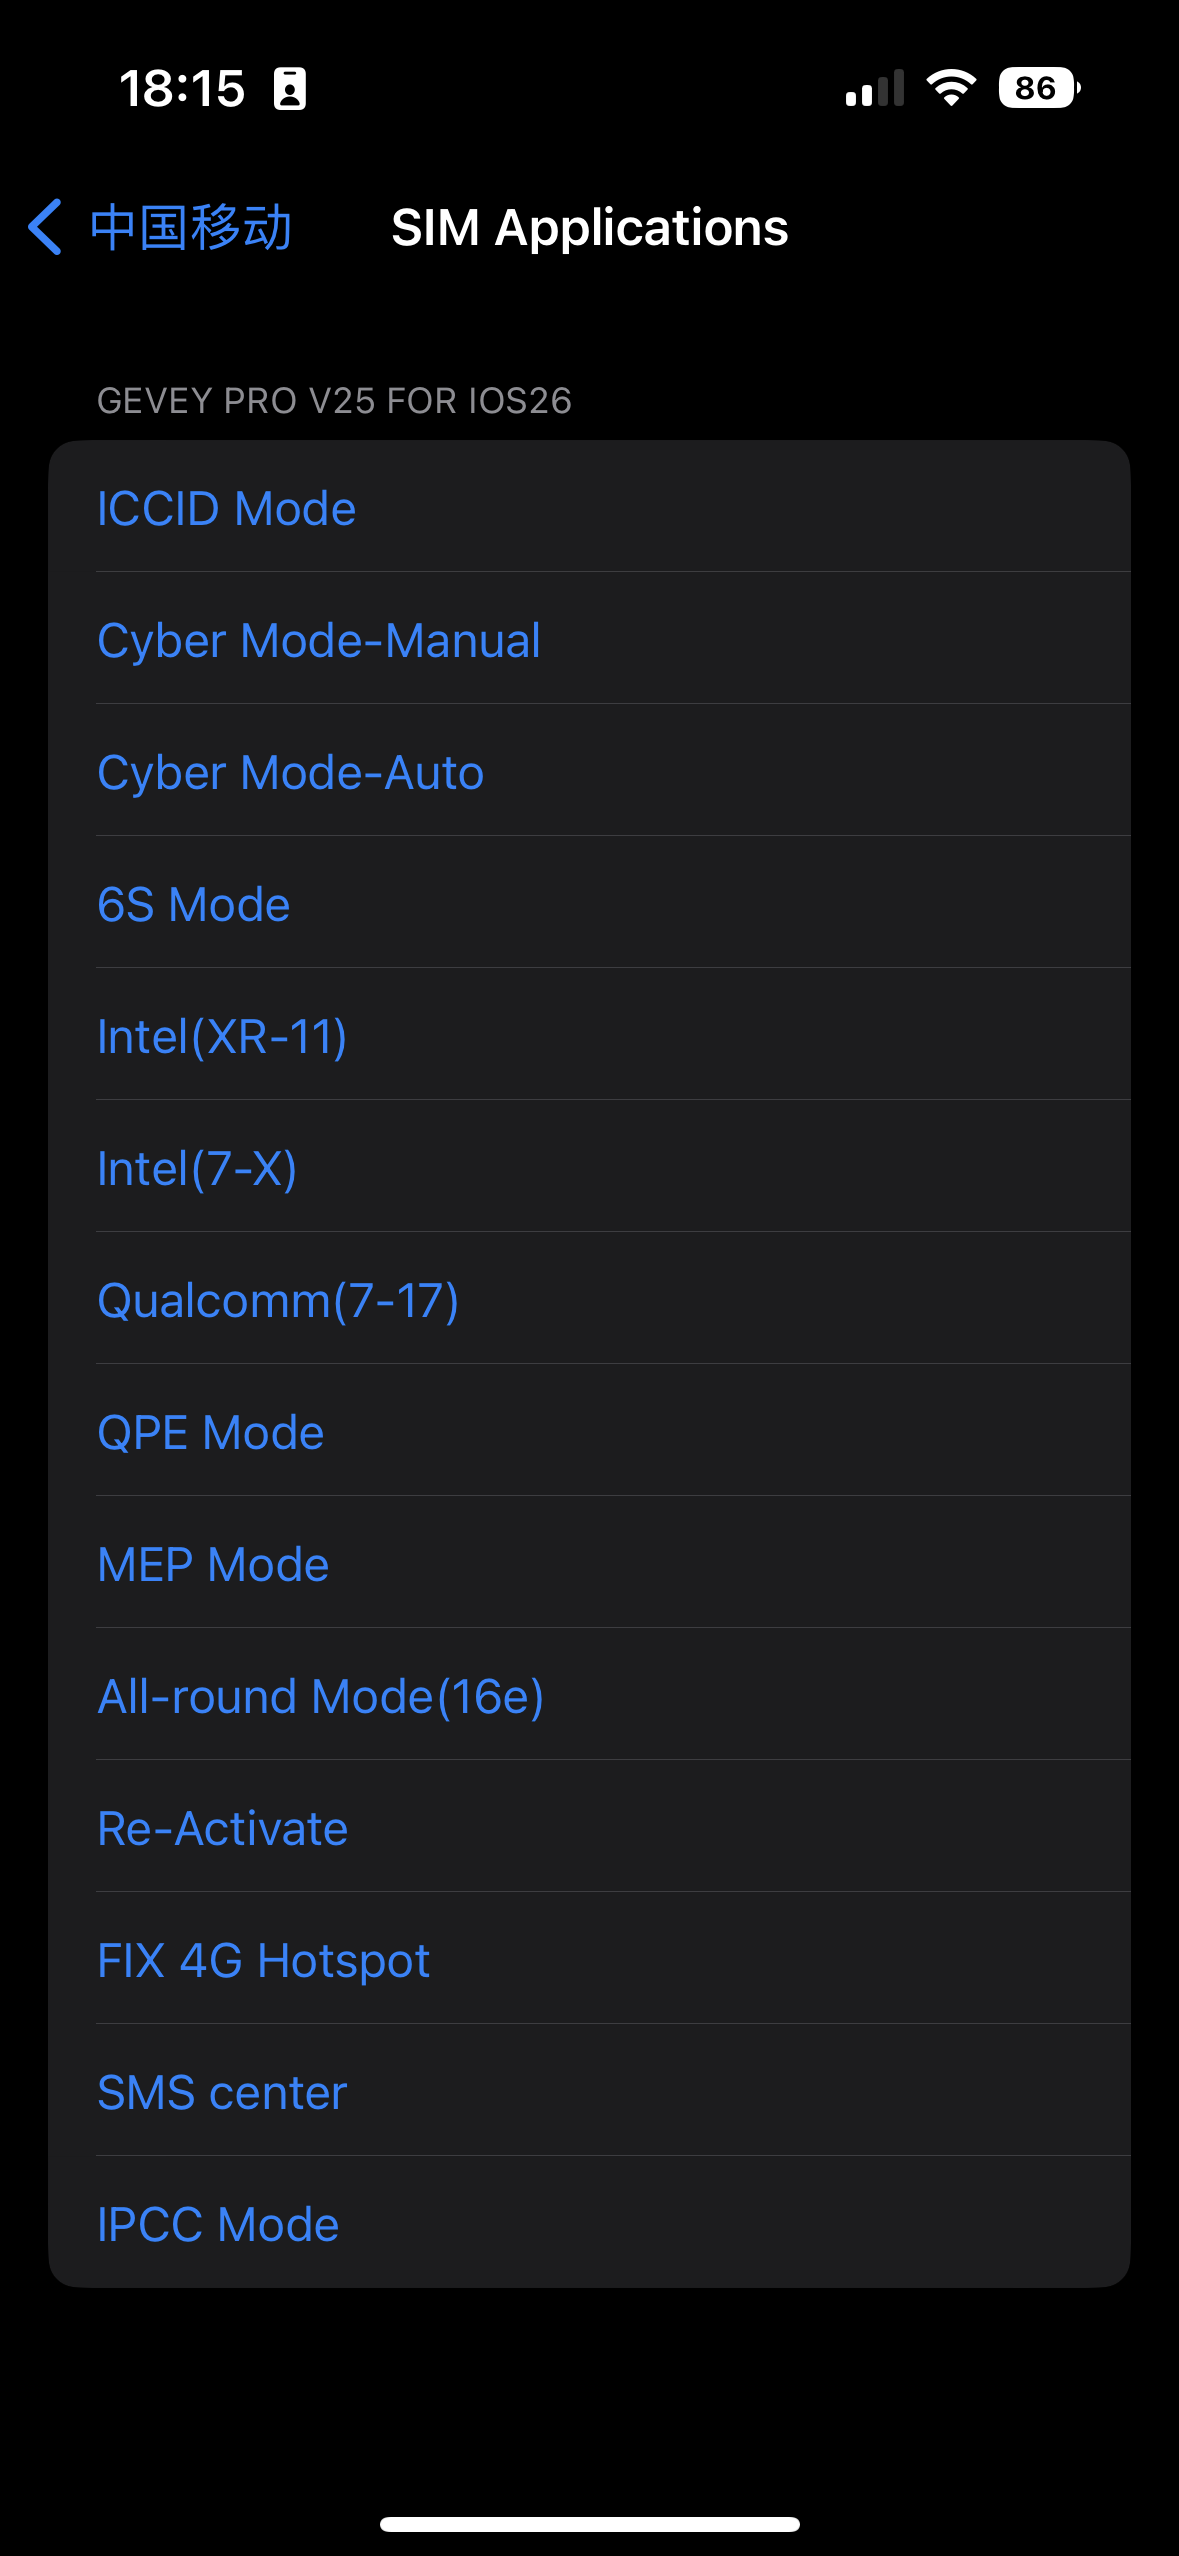Tap the blue back chevron arrow
Image resolution: width=1179 pixels, height=2556 pixels.
(x=46, y=227)
